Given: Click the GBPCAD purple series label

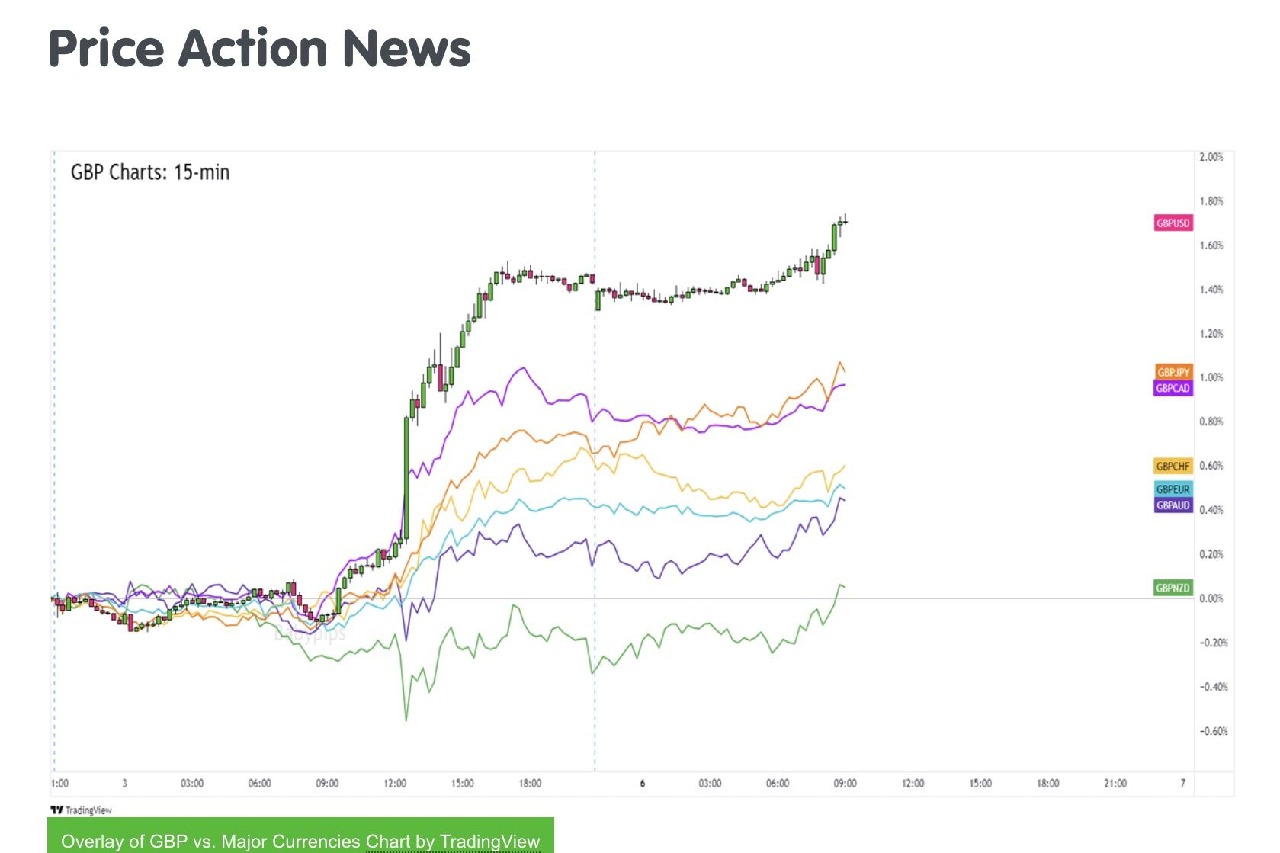Looking at the screenshot, I should 1173,388.
